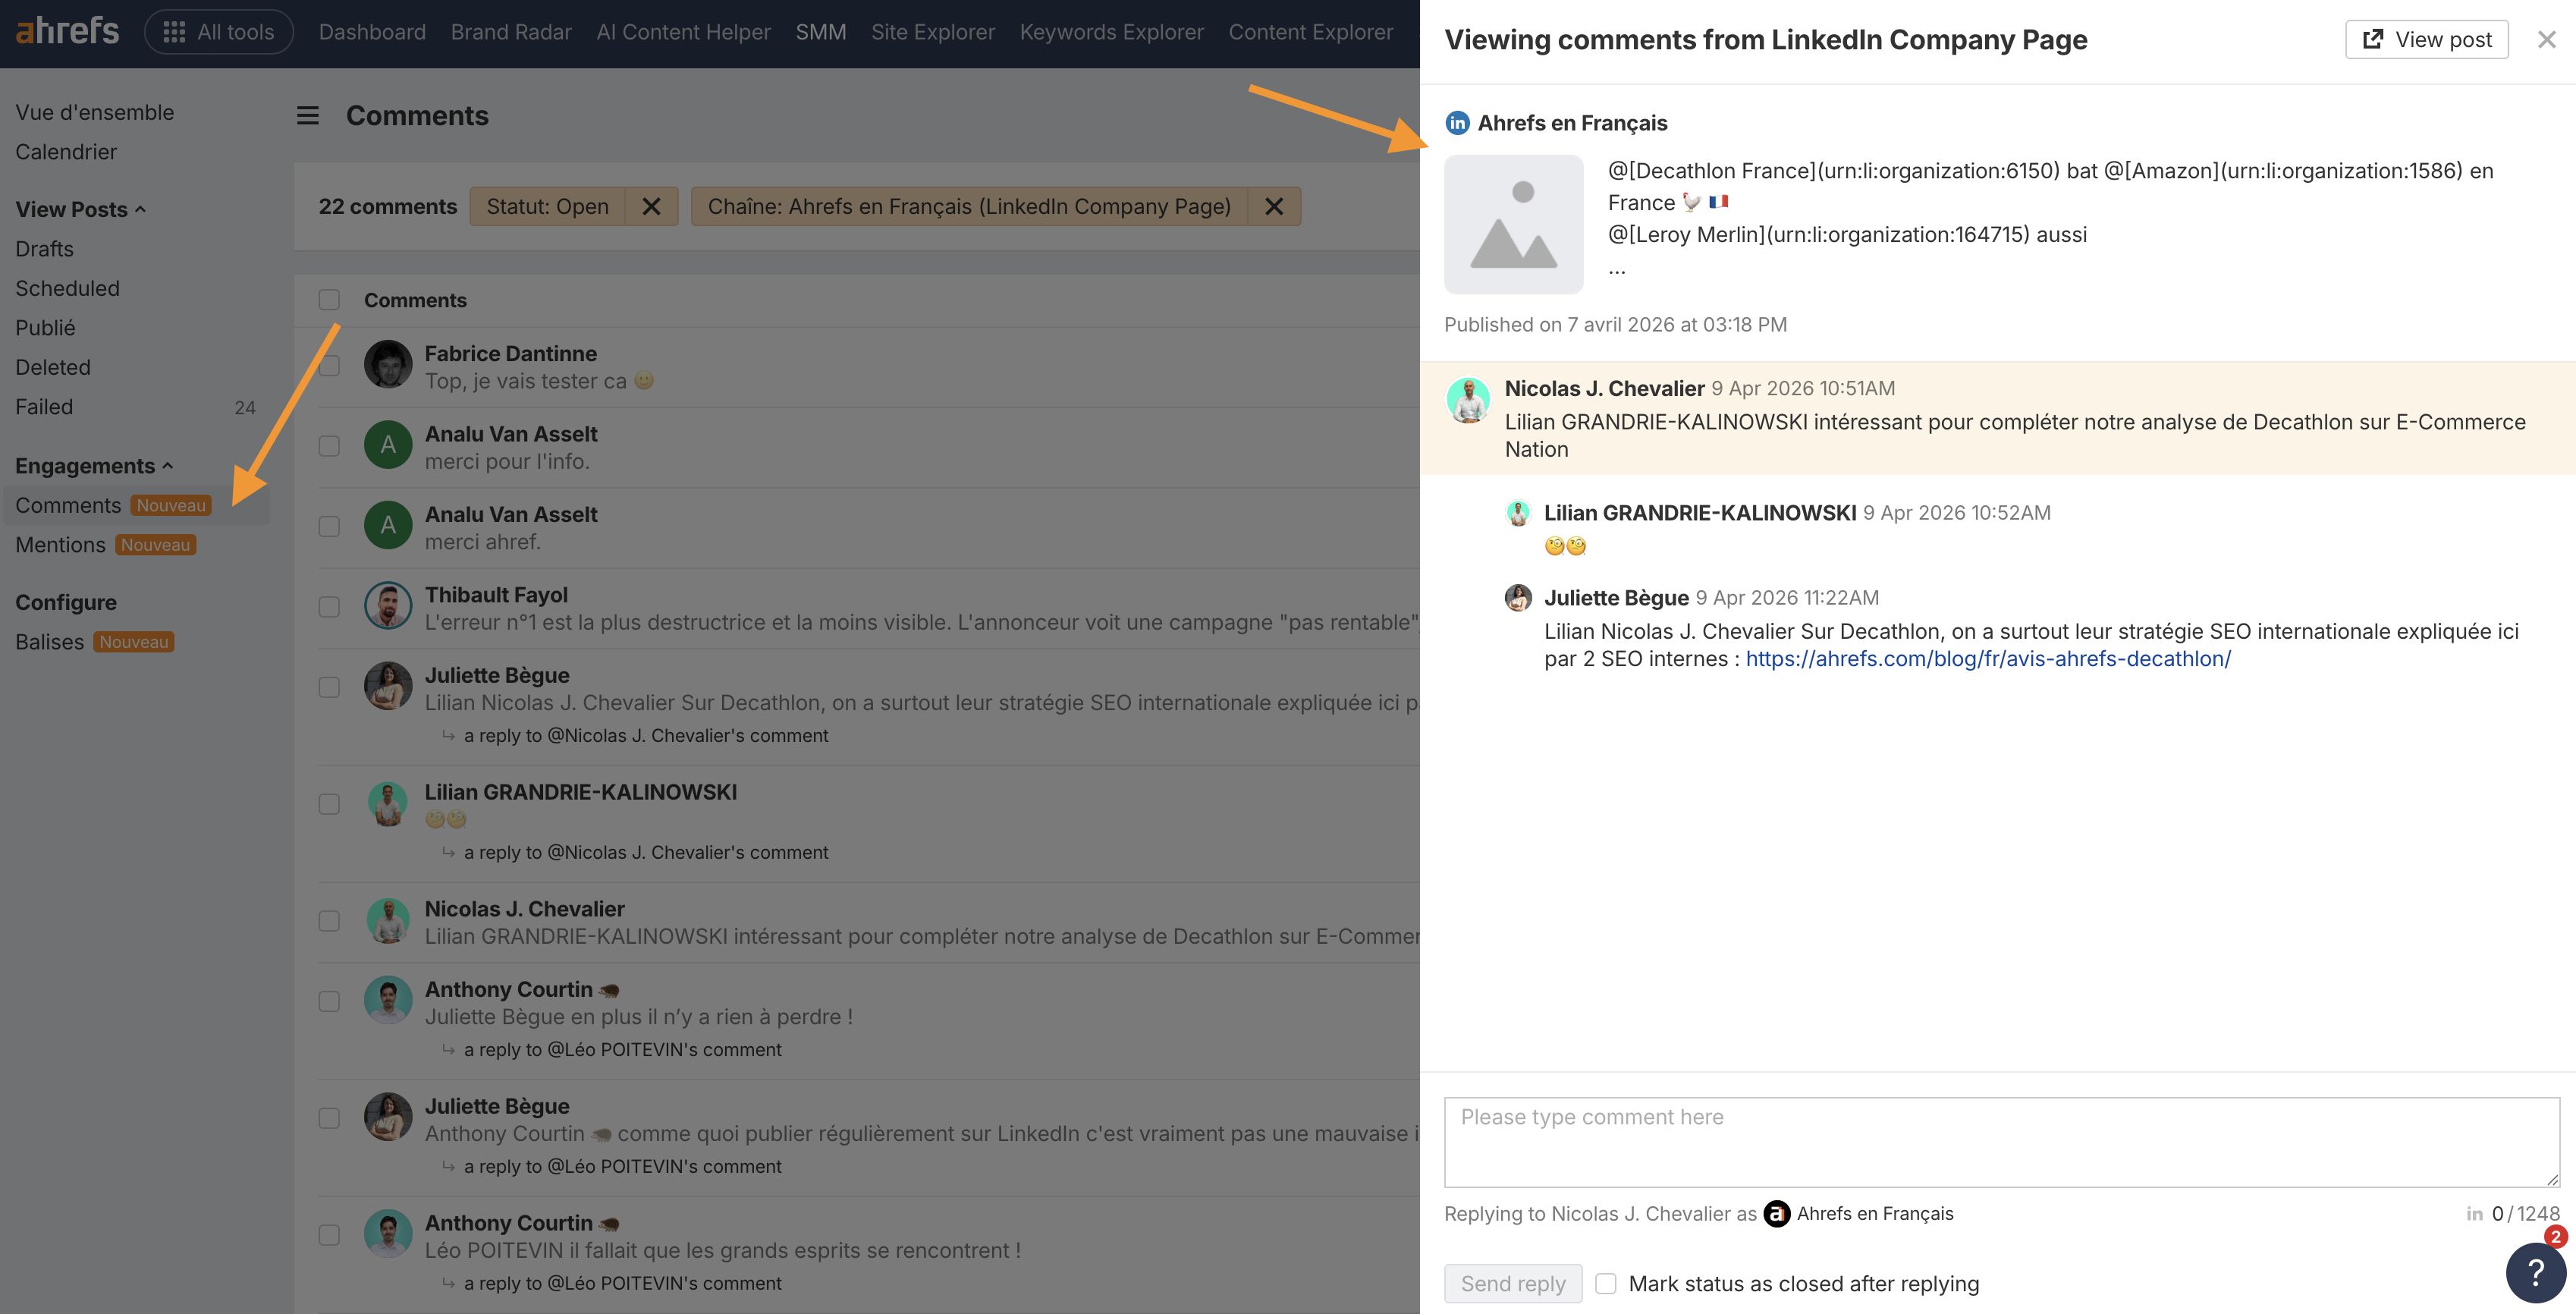Click the LinkedIn icon beside Ahrefs en Français
The image size is (2576, 1314).
(x=1457, y=123)
